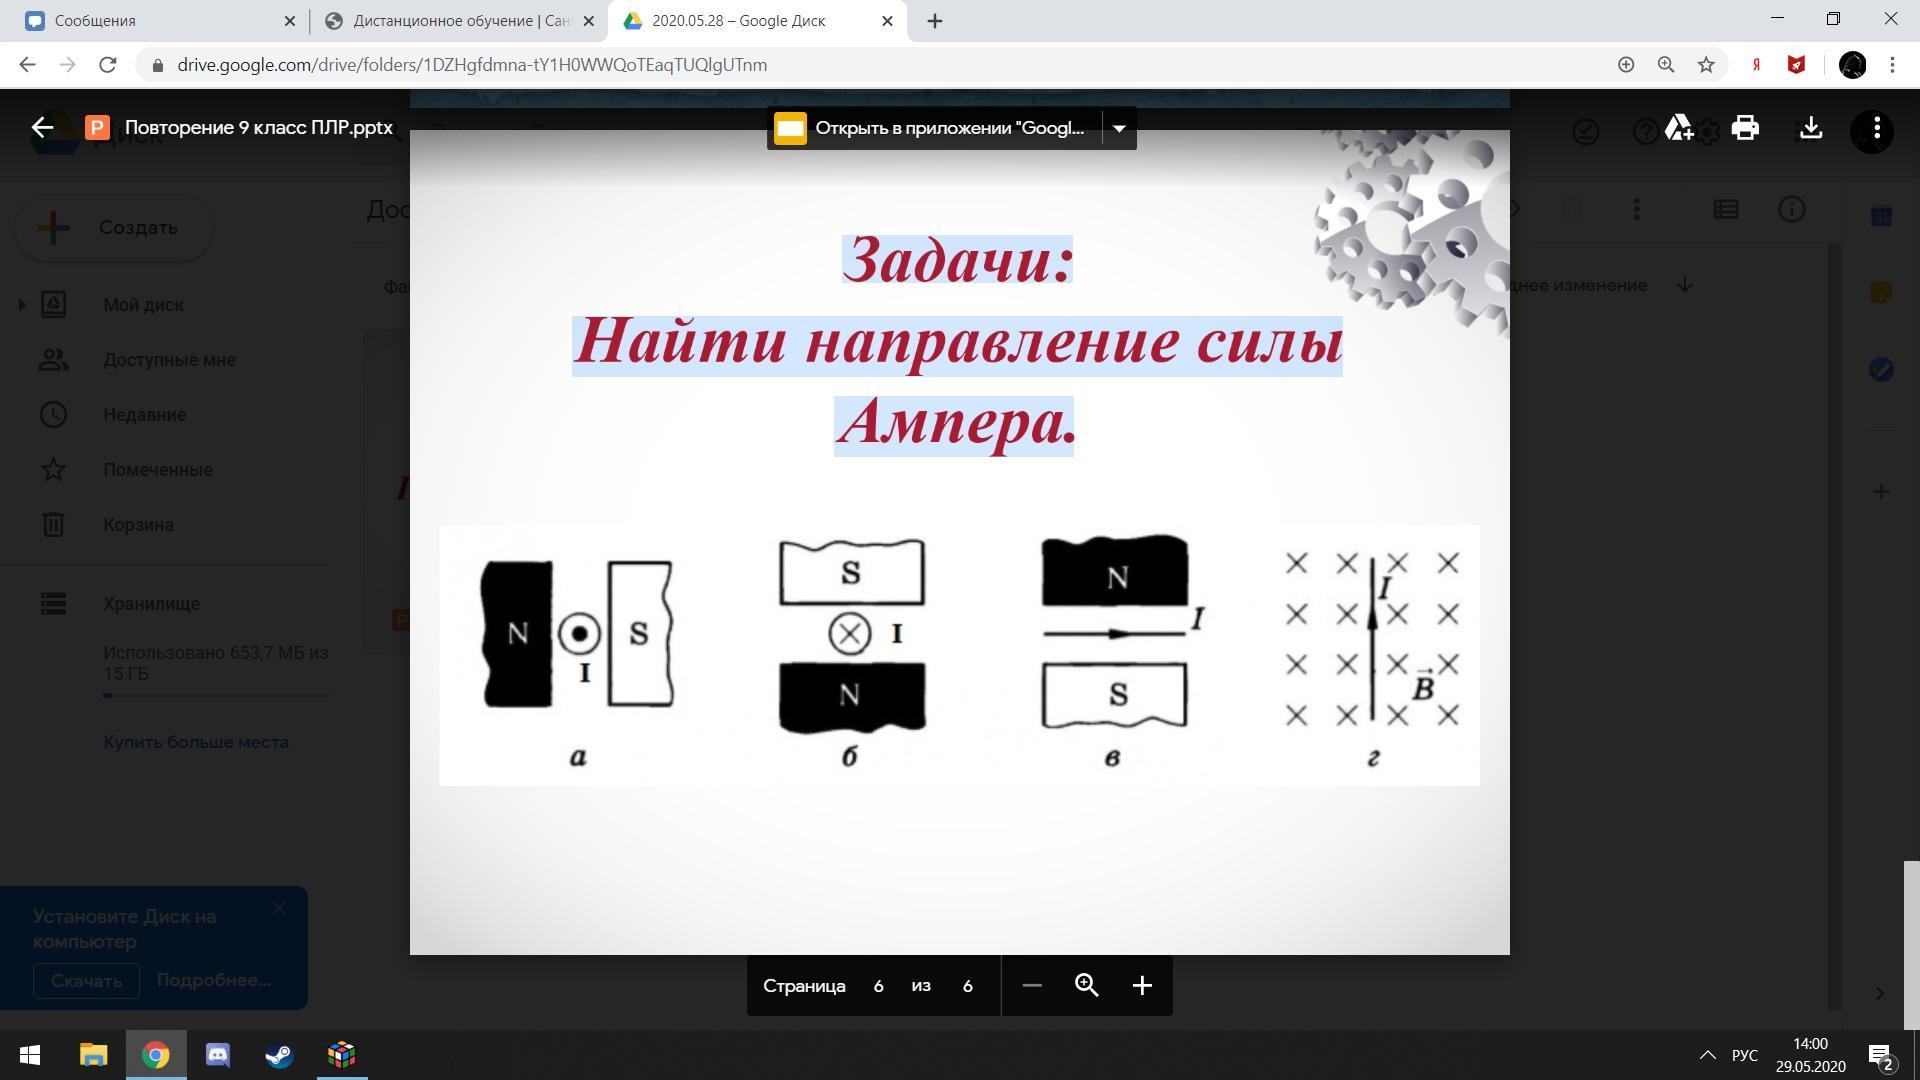
Task: Click the Скачать button
Action: (x=86, y=981)
